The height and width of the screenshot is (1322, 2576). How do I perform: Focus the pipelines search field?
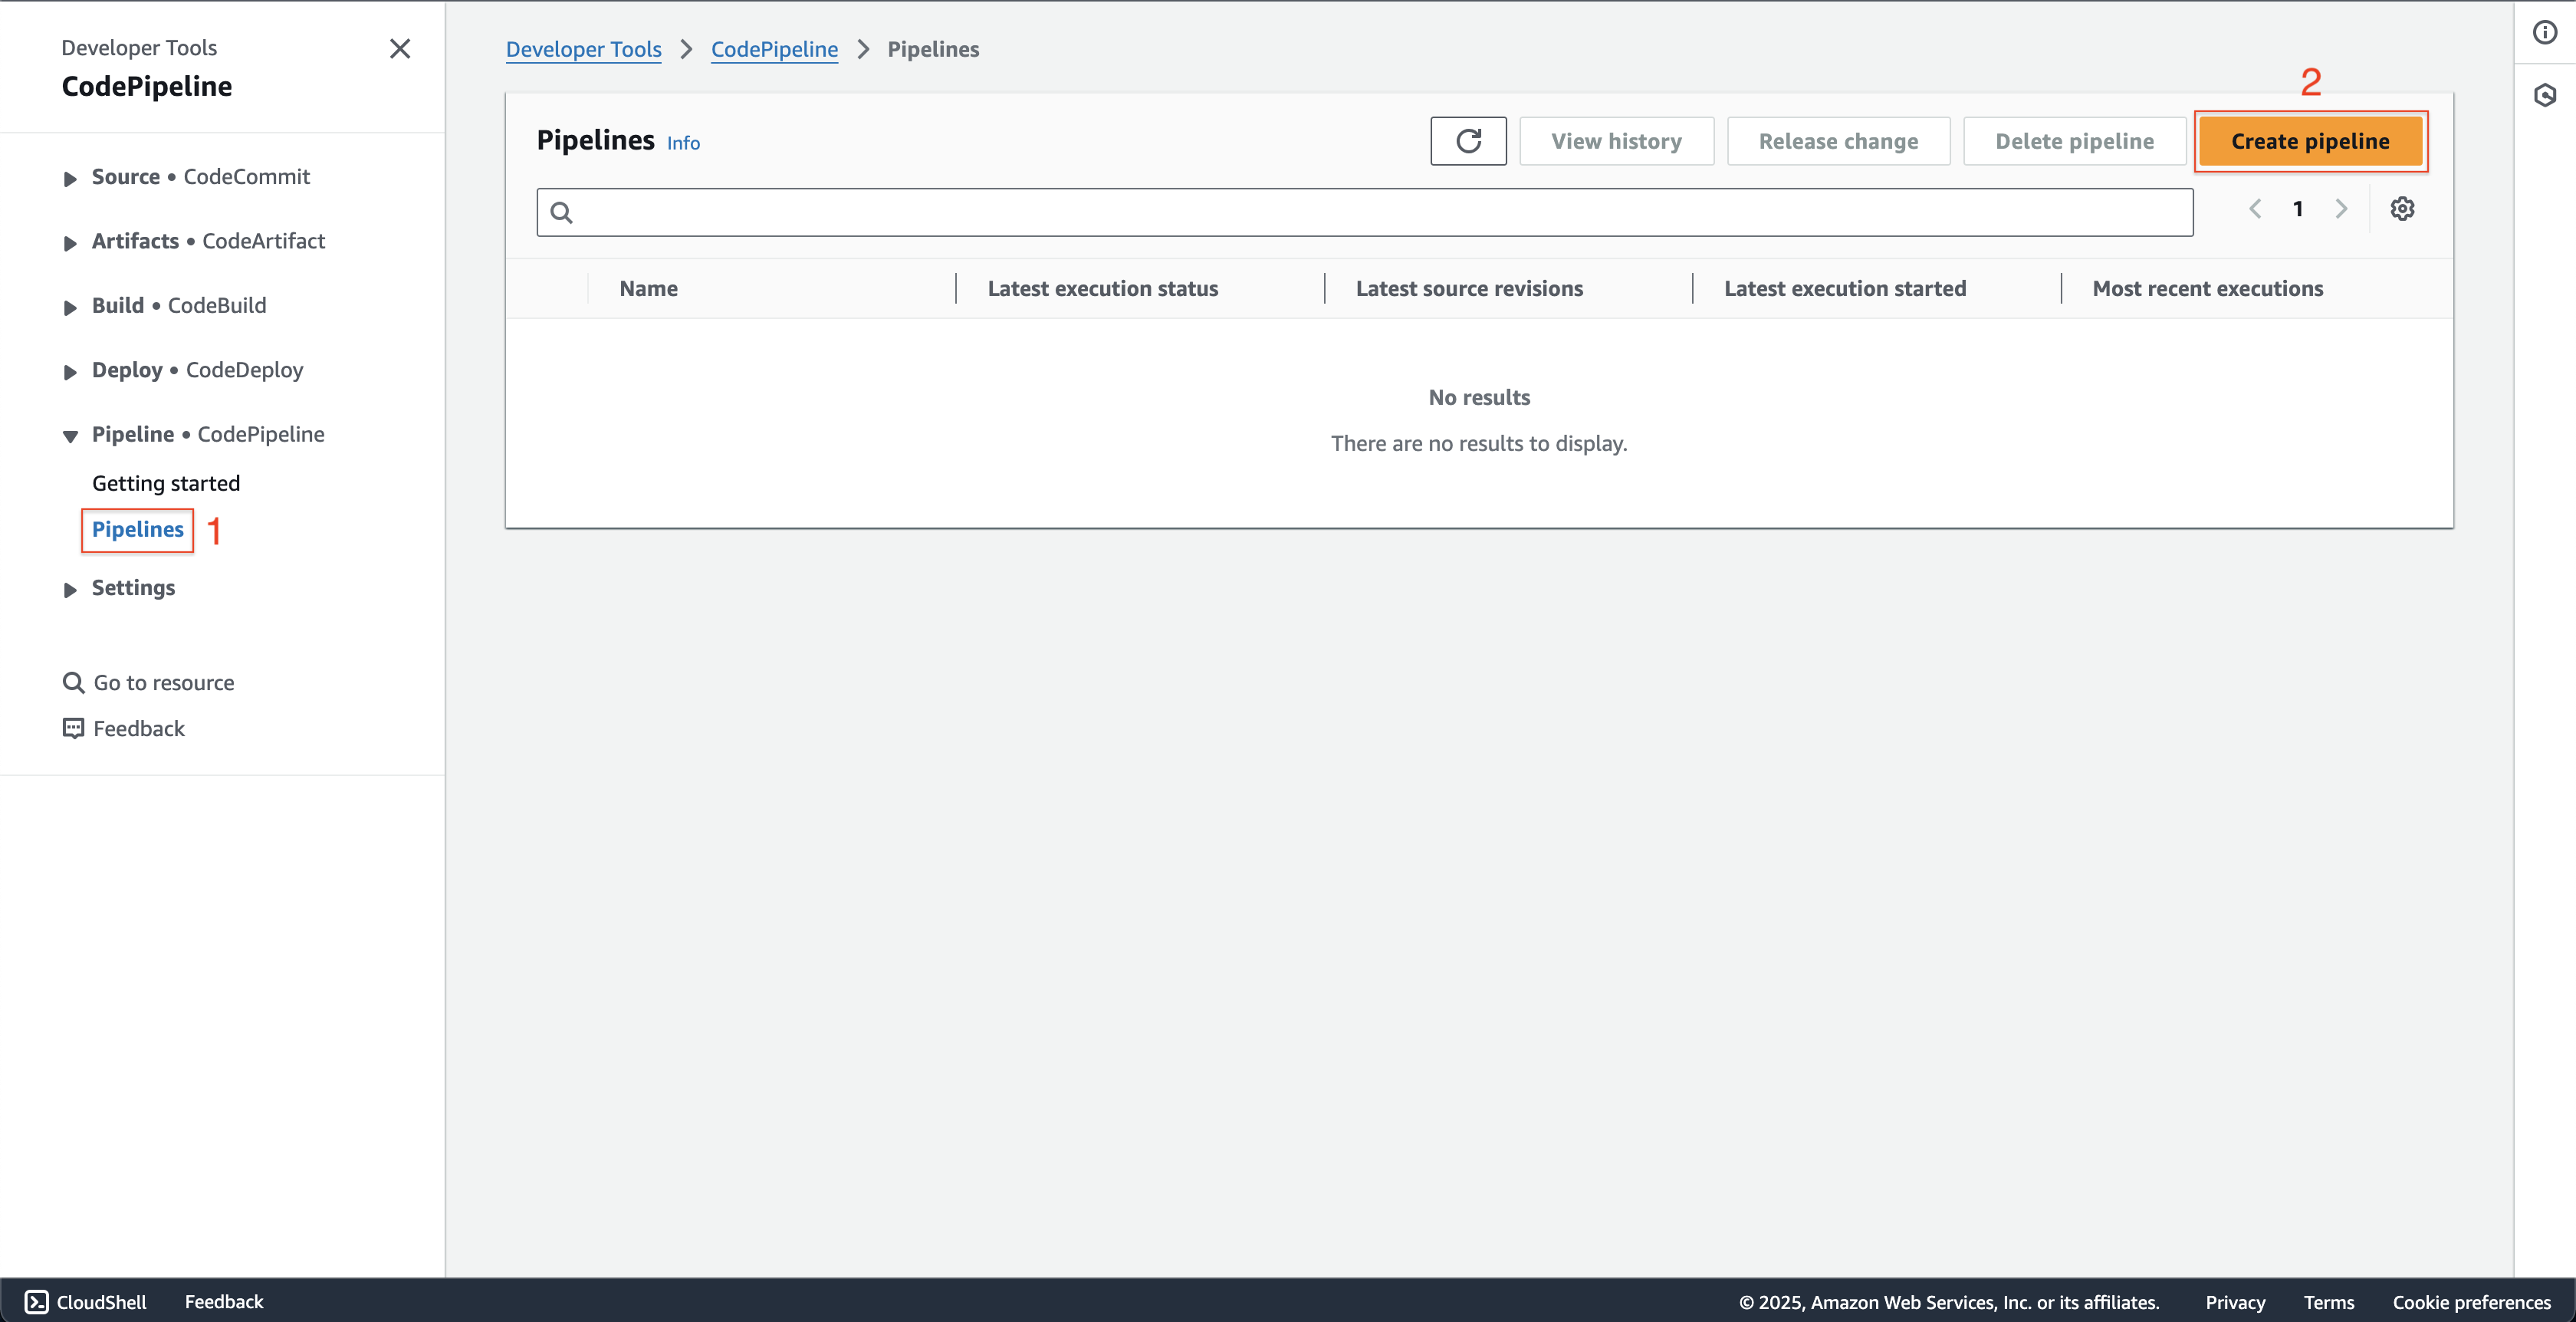(x=1365, y=212)
